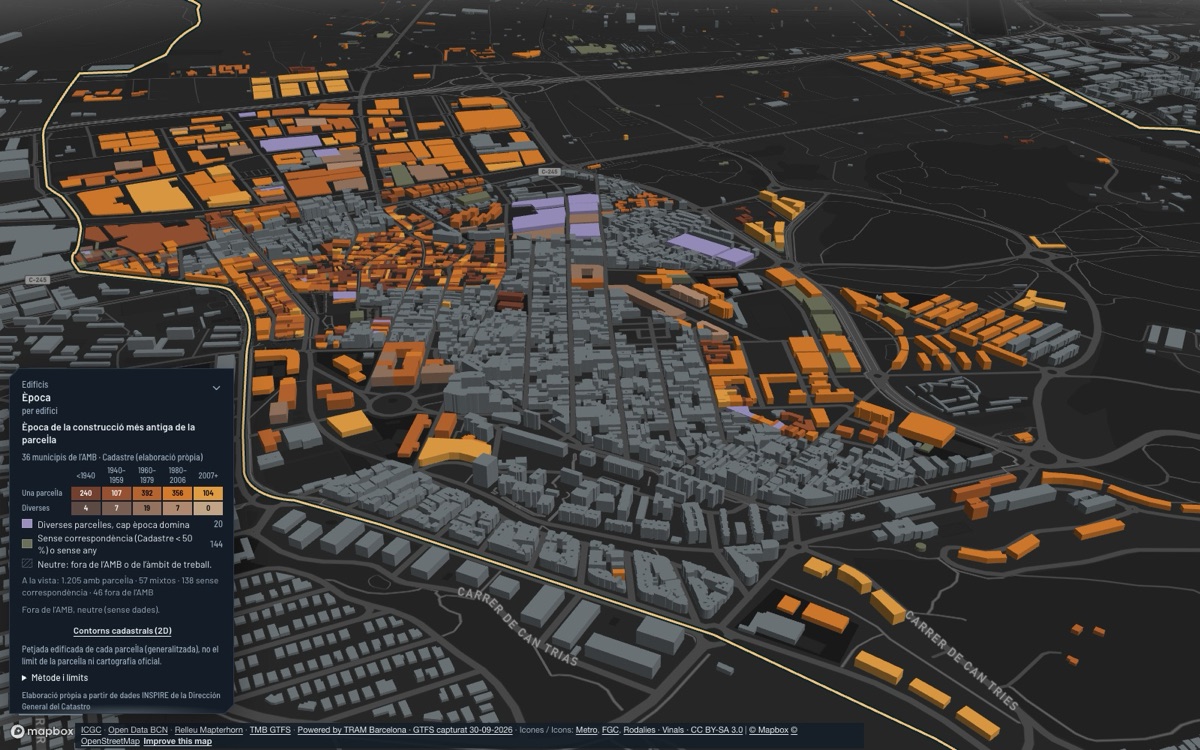
Task: Click the count '20' for Diverses parcel·les
Action: tap(218, 524)
